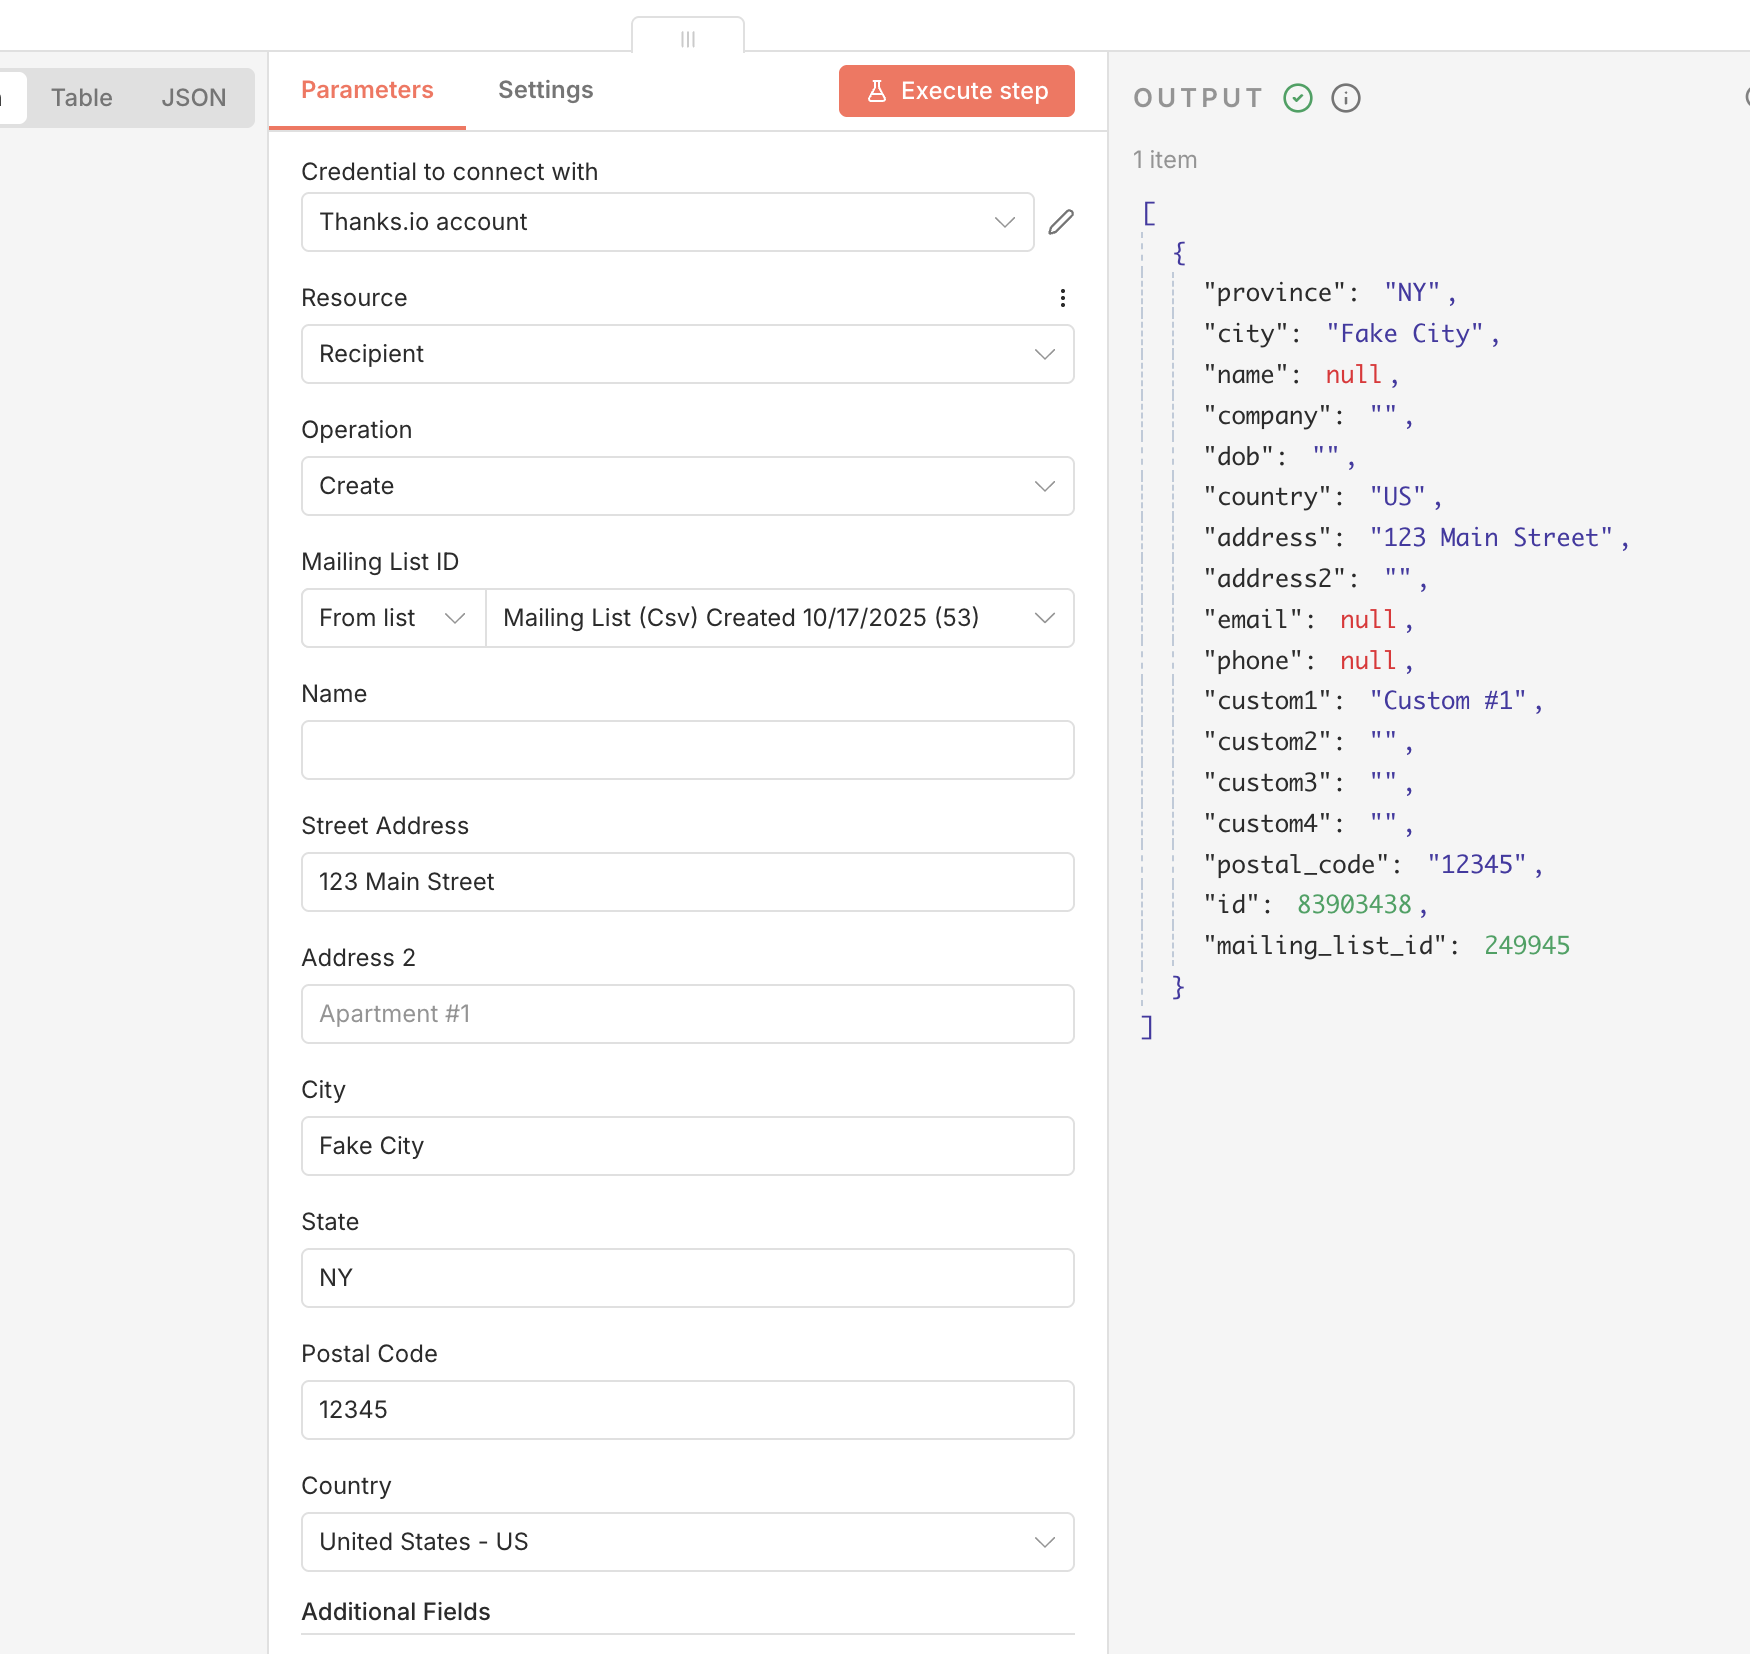The width and height of the screenshot is (1750, 1654).
Task: Expand the Thanks.io account credential dropdown
Action: pos(668,222)
